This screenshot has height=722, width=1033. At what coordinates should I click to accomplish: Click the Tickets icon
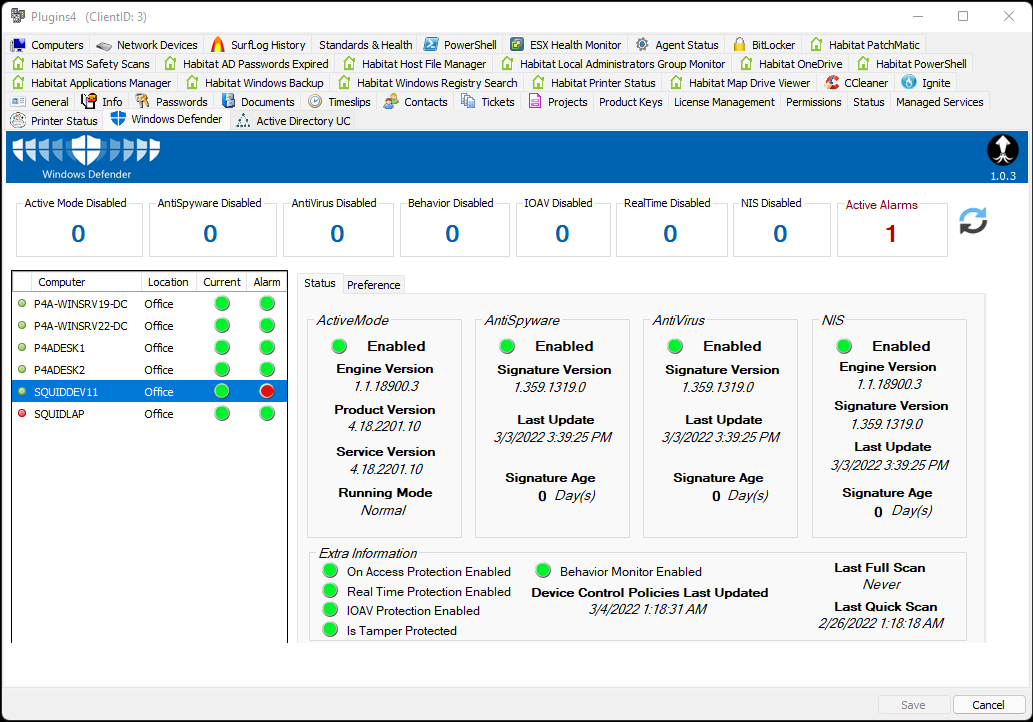tap(468, 101)
